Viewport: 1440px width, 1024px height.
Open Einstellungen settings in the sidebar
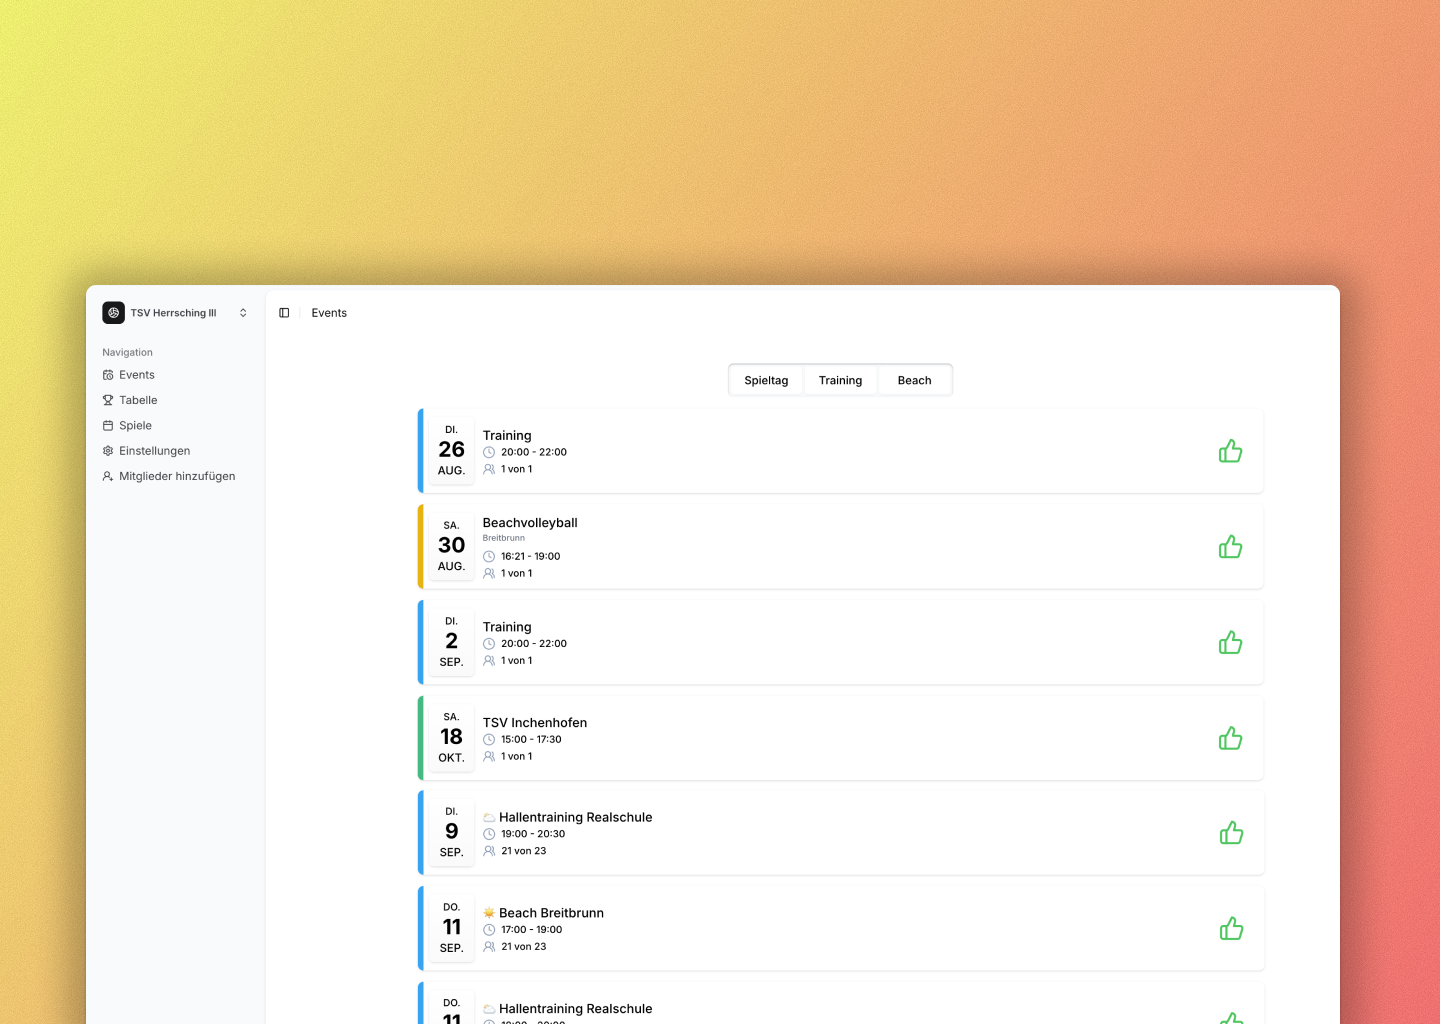coord(154,451)
